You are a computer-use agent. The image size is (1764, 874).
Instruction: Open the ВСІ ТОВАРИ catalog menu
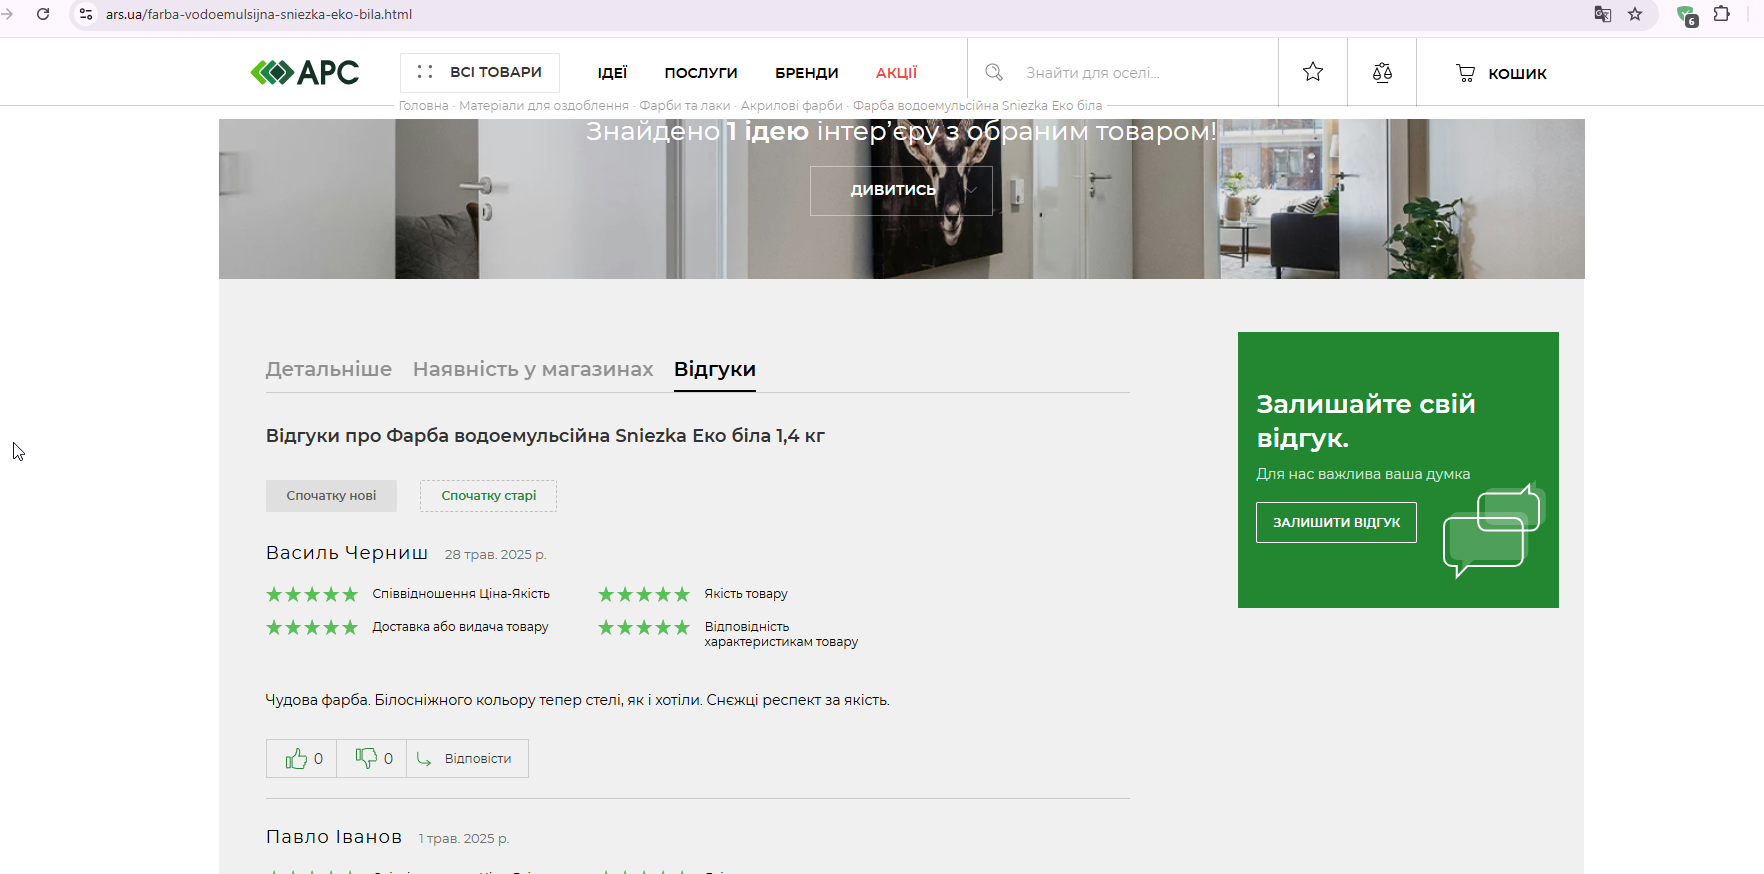click(480, 72)
